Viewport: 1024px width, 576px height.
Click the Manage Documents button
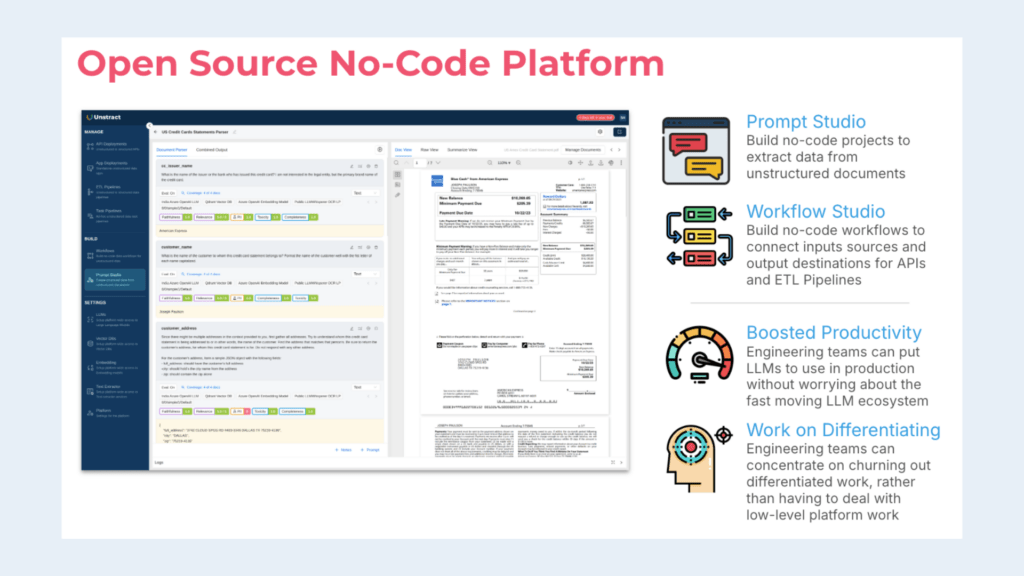point(584,150)
